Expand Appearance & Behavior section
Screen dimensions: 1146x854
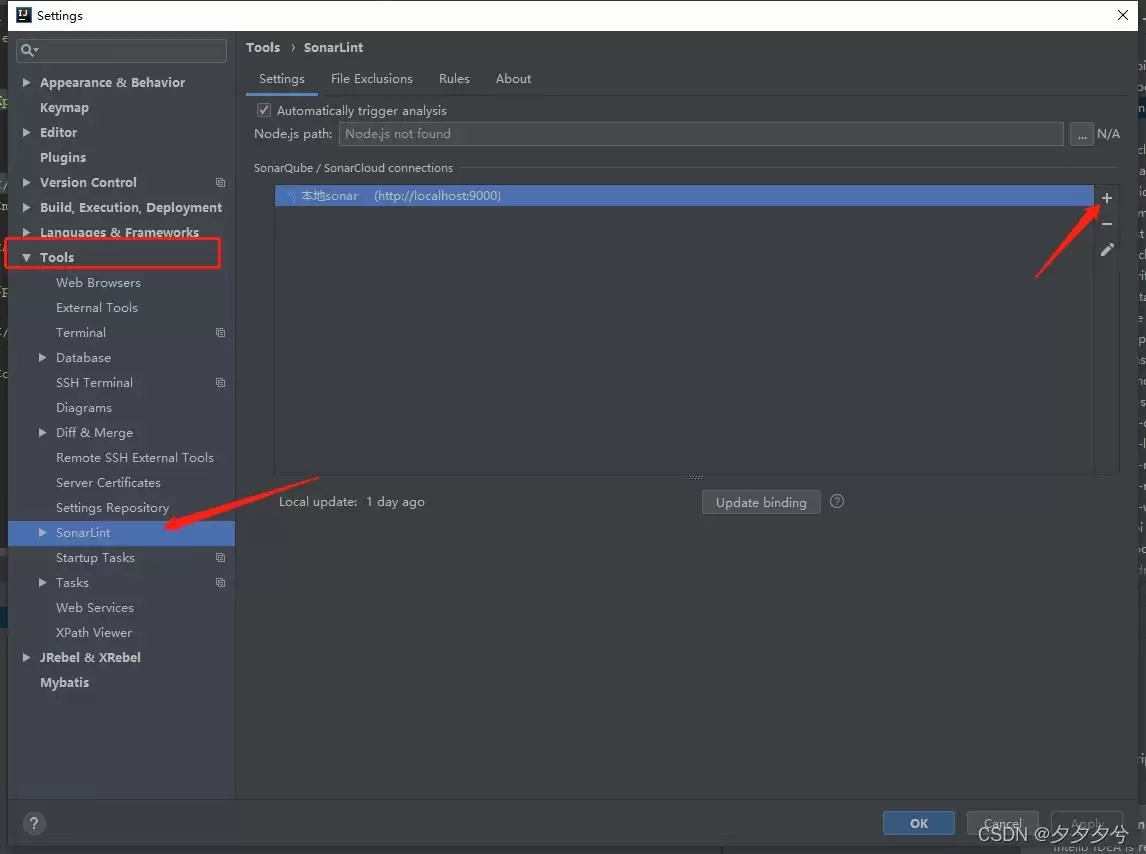26,83
